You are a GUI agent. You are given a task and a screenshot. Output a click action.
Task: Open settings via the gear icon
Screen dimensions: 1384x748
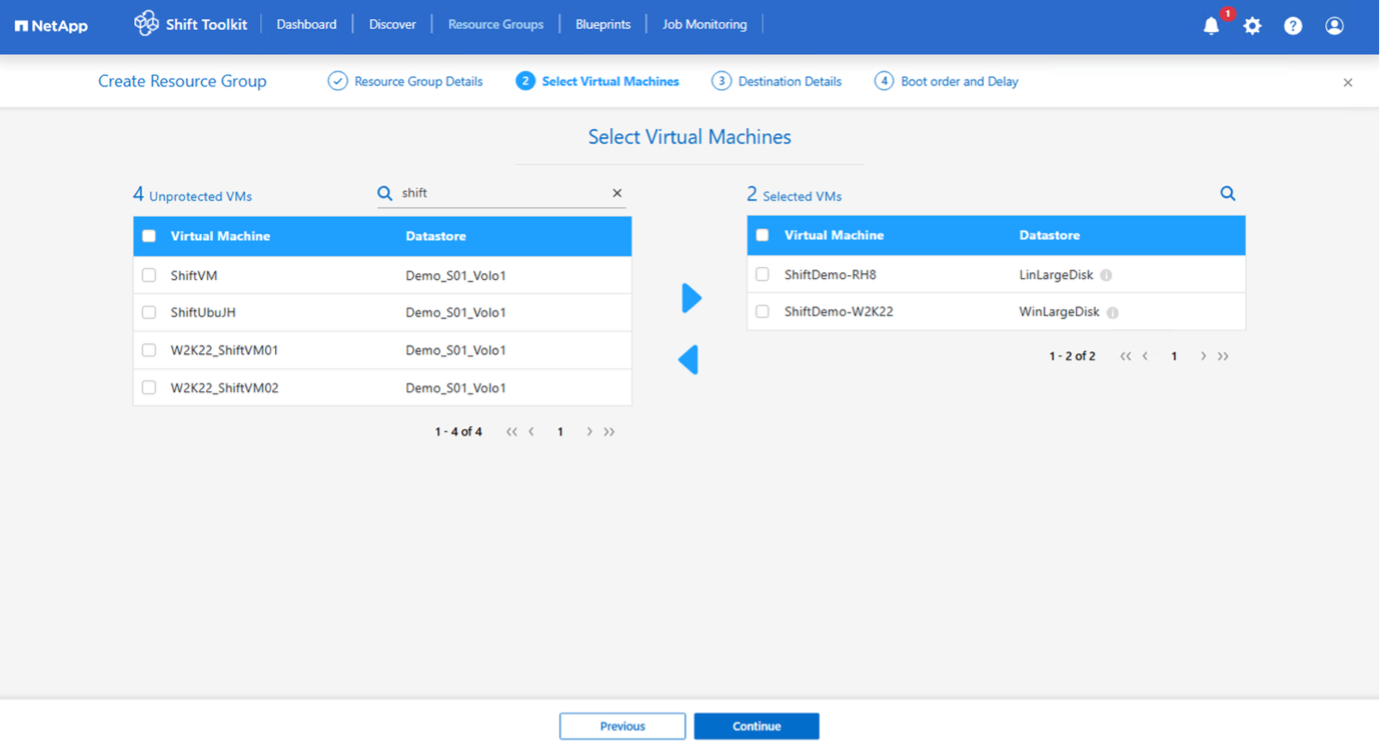1252,26
